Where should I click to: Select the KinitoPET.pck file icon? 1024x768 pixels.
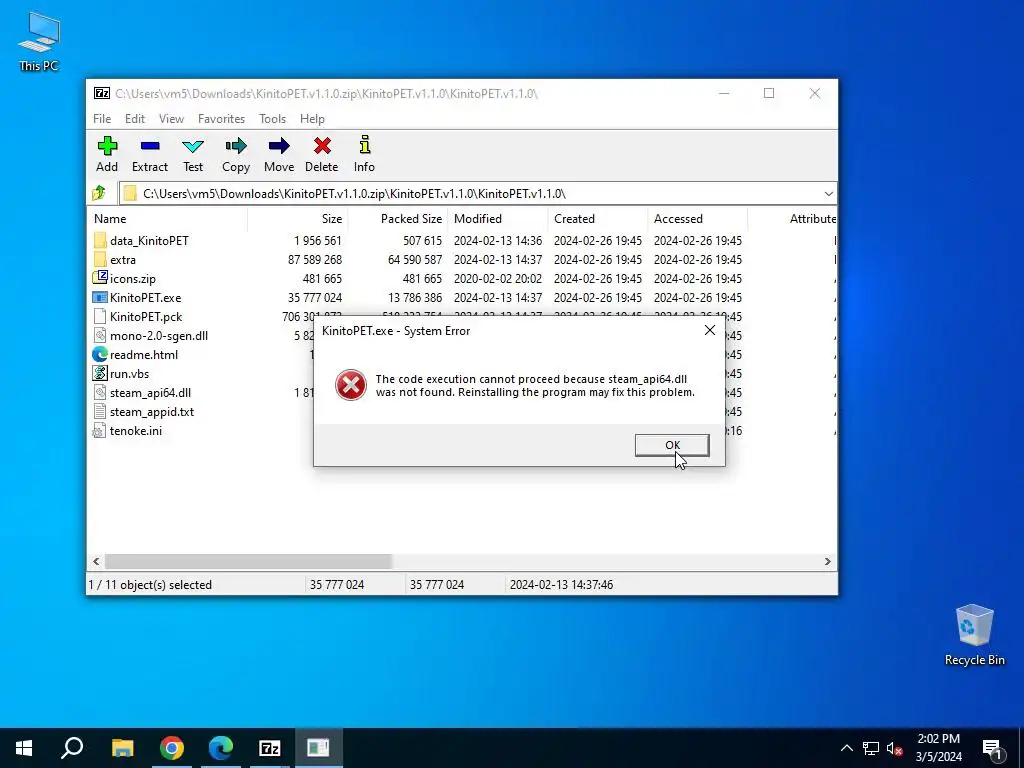(100, 316)
